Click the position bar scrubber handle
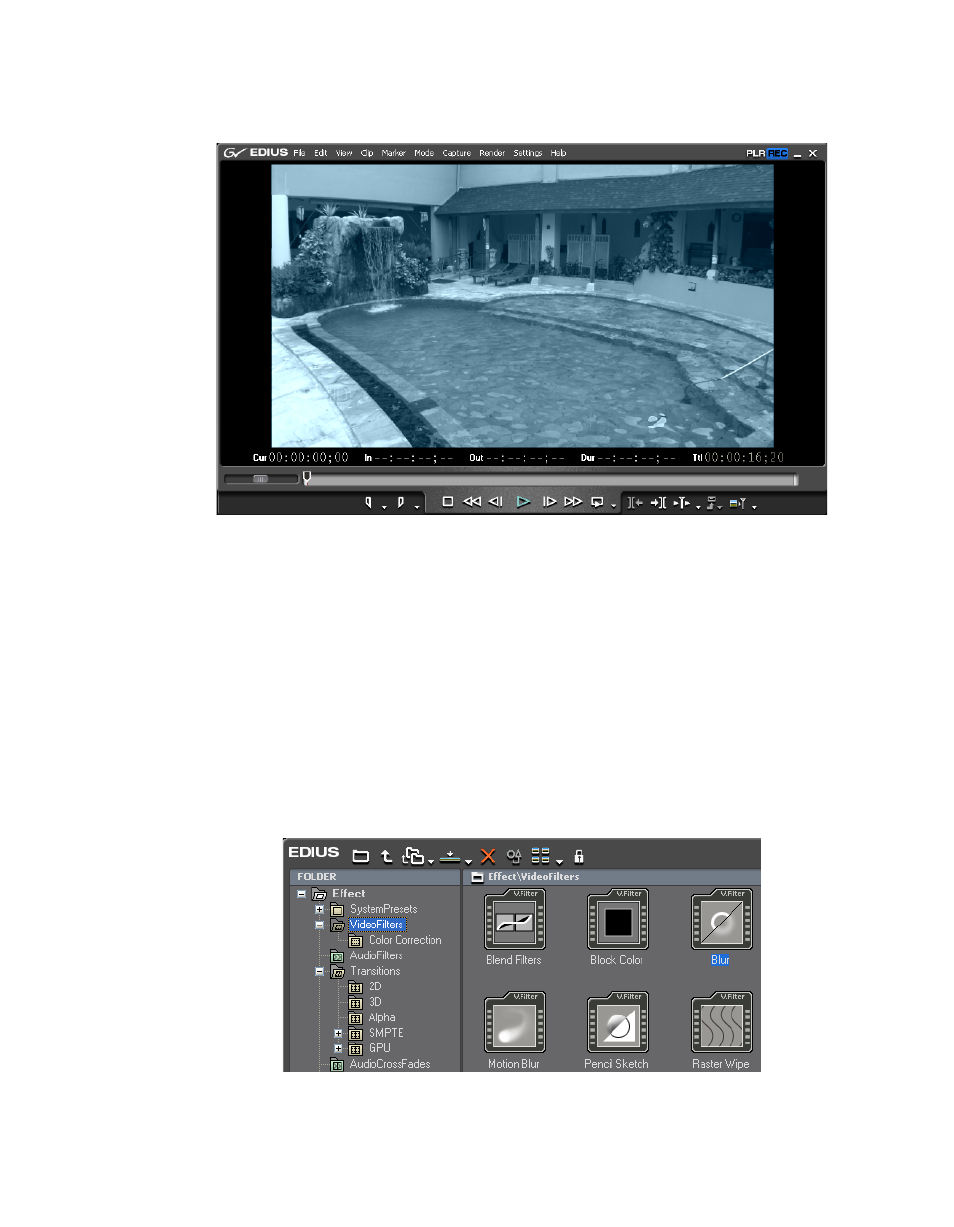The height and width of the screenshot is (1227, 954). pyautogui.click(x=307, y=478)
